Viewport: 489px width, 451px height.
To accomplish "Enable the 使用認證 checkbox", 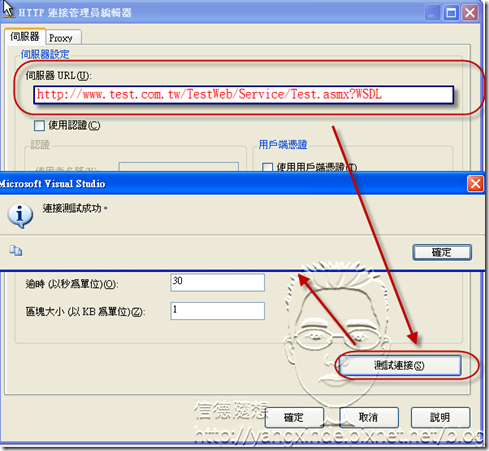I will tap(39, 126).
